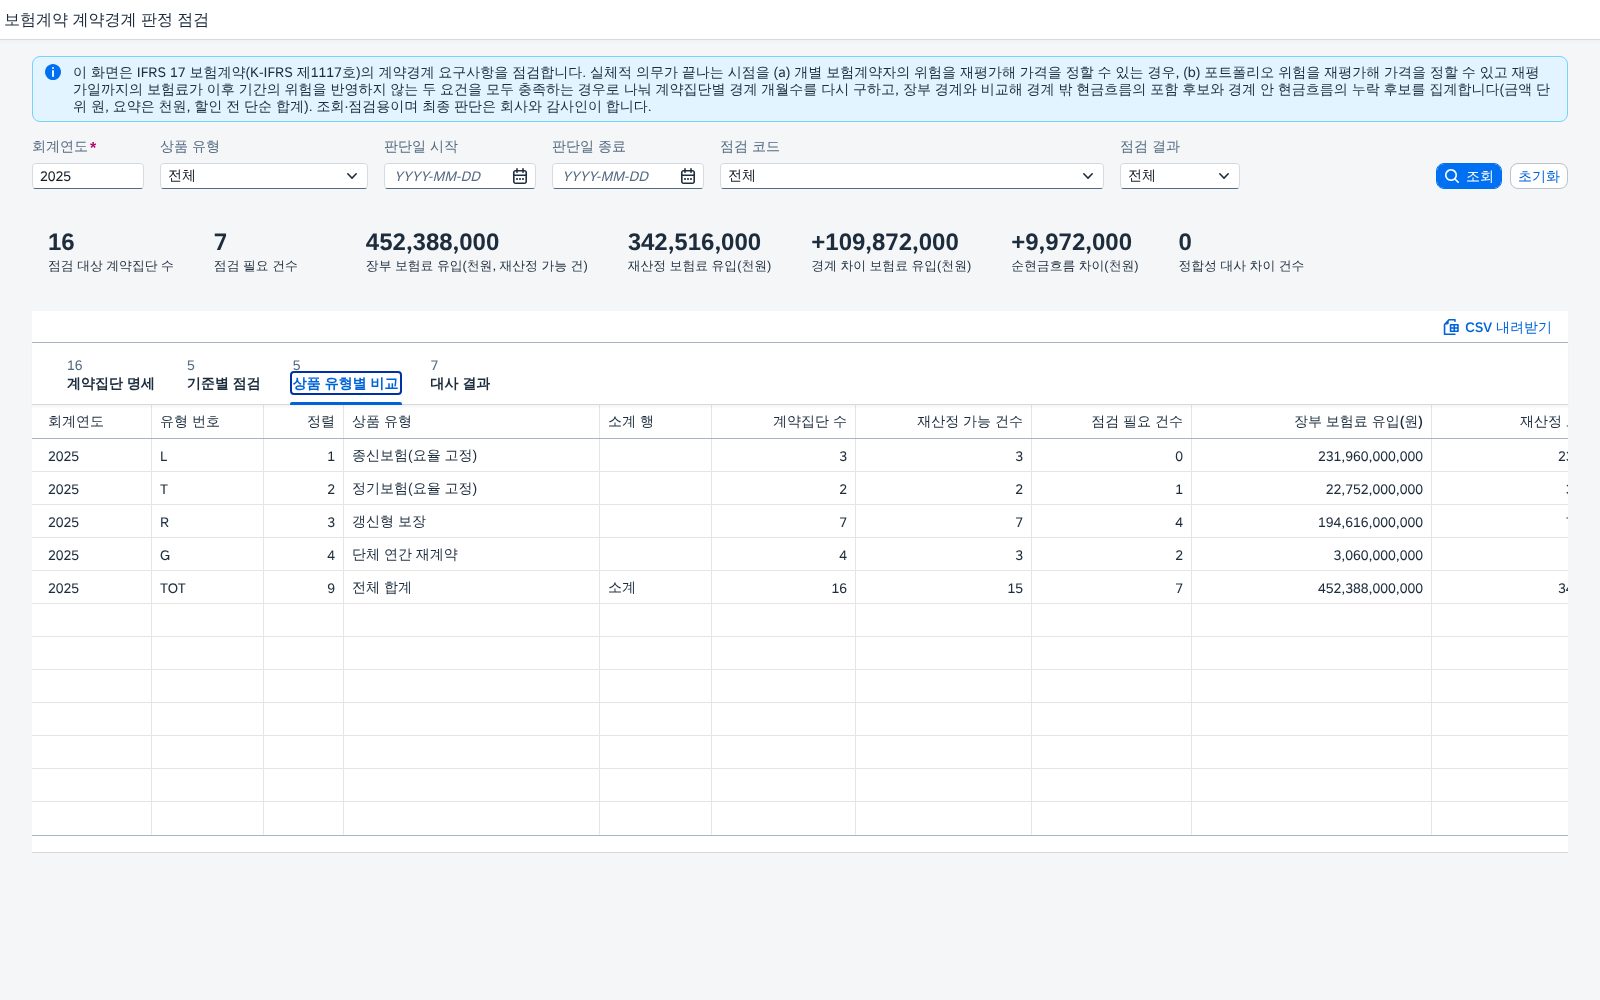Click the 유형 번호 column header

point(208,422)
